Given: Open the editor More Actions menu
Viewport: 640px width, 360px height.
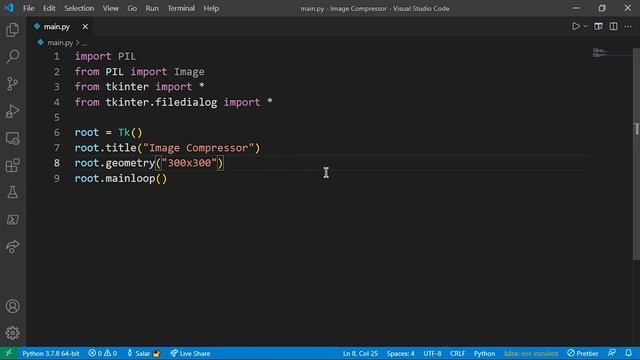Looking at the screenshot, I should coord(628,27).
